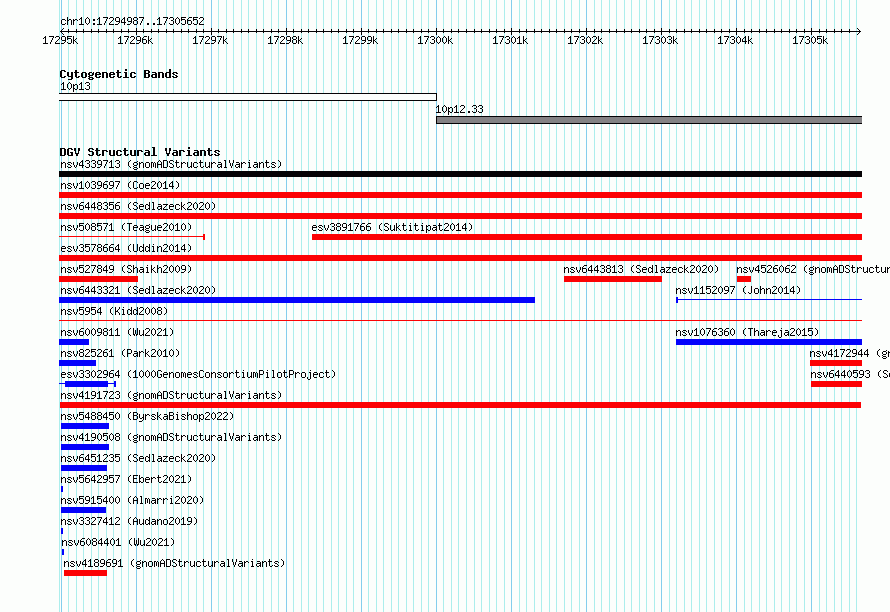Image resolution: width=890 pixels, height=612 pixels.
Task: Click the small red nsv4526062 bar
Action: click(x=744, y=279)
